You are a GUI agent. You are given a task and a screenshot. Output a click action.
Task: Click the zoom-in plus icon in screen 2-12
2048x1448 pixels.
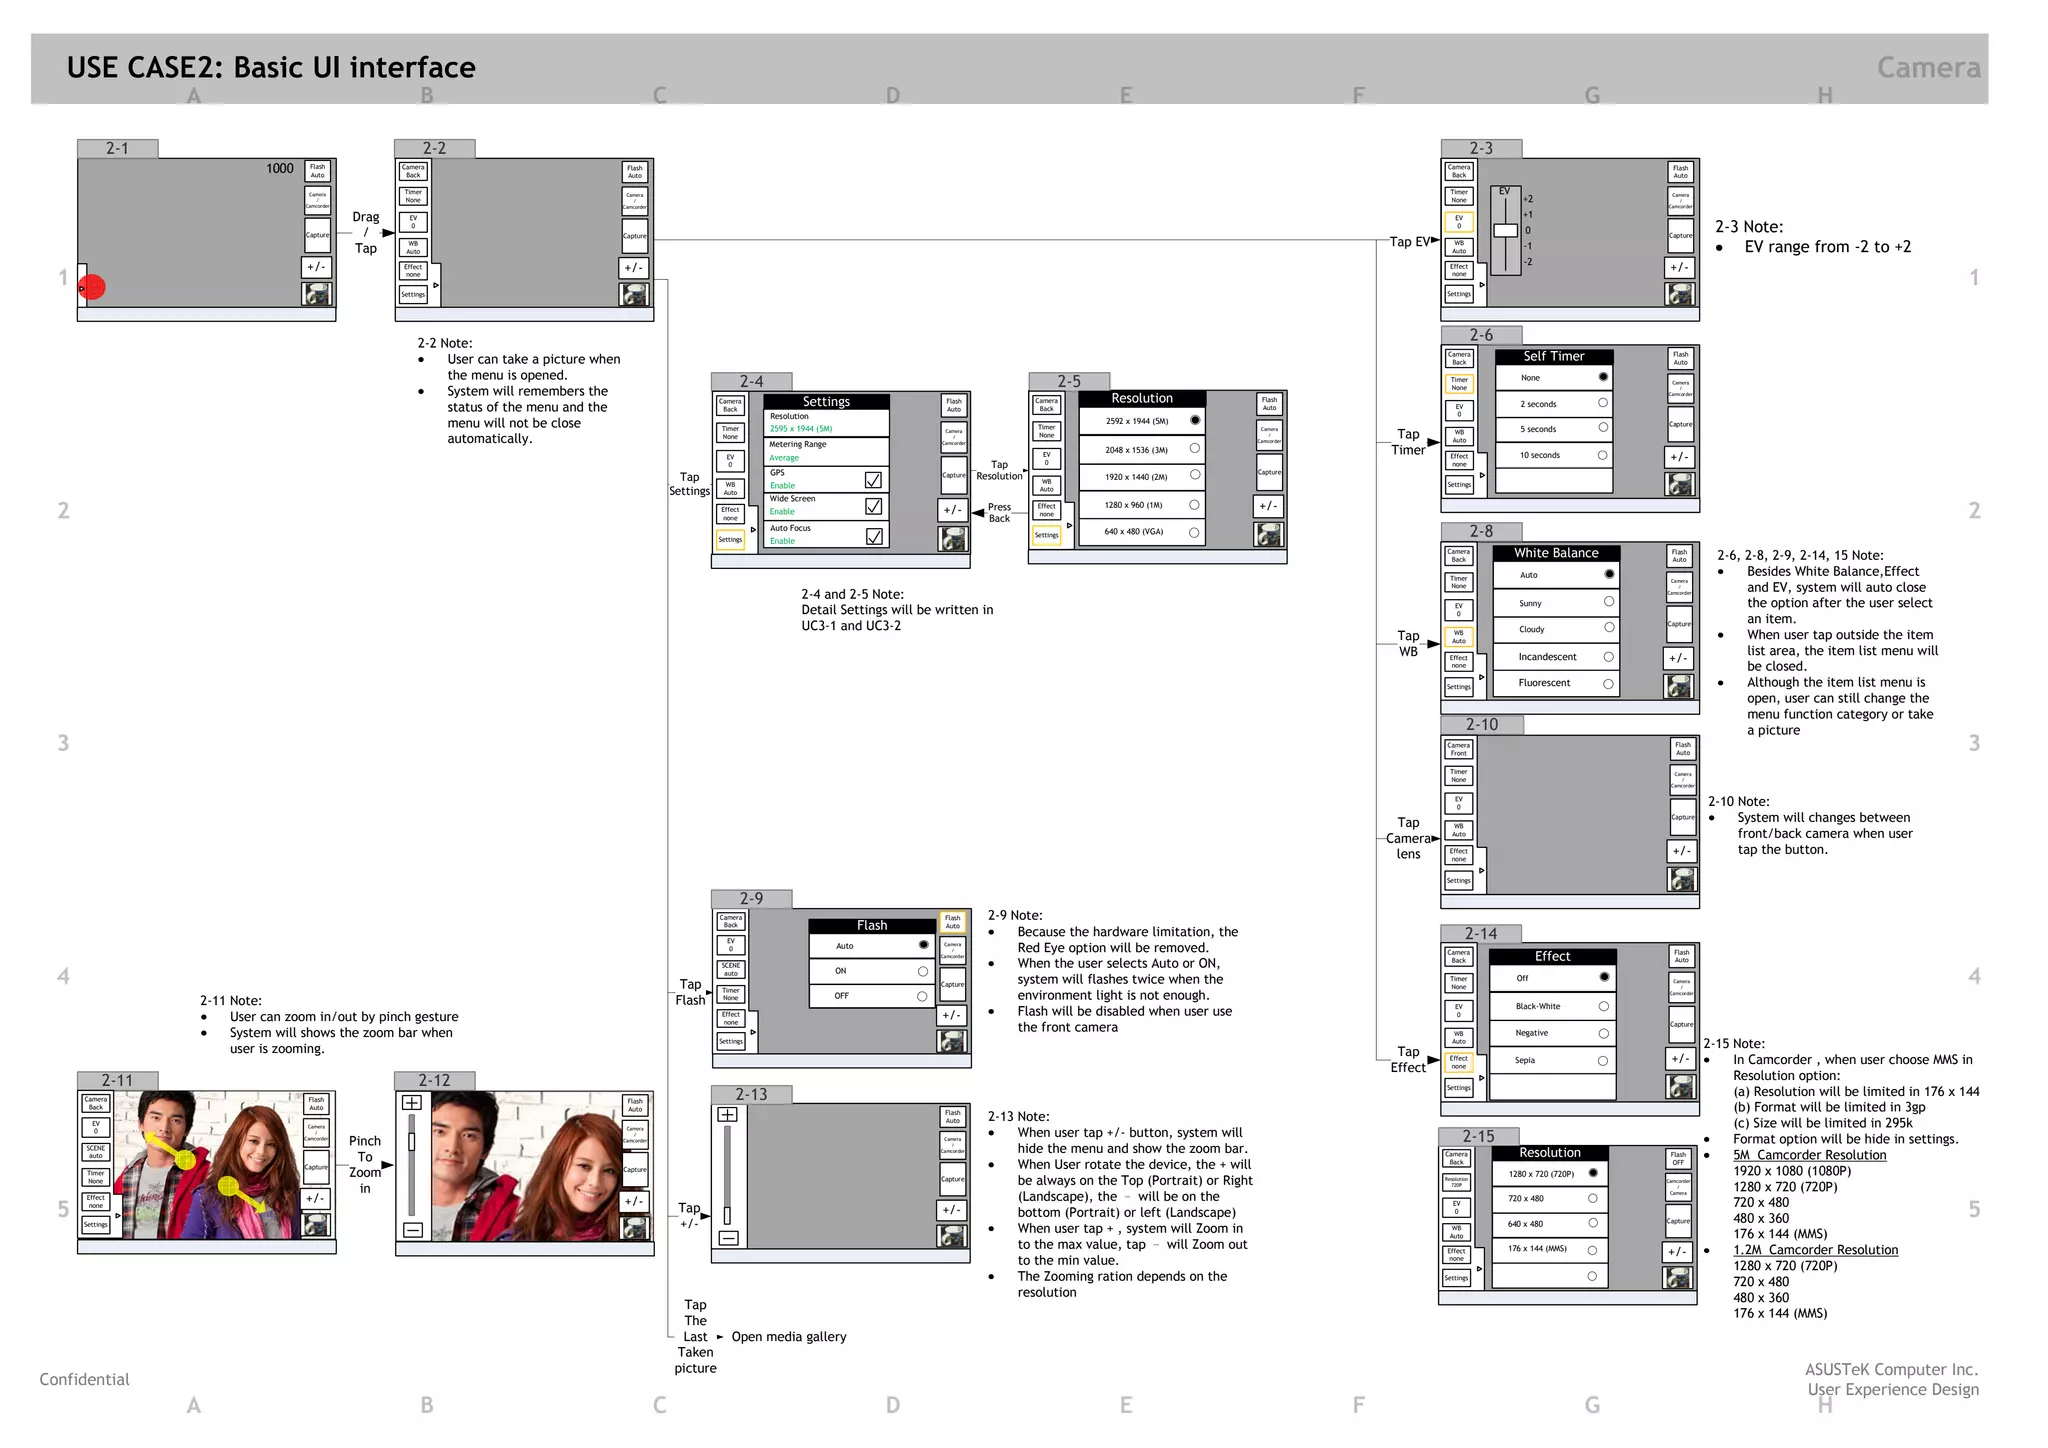coord(411,1103)
